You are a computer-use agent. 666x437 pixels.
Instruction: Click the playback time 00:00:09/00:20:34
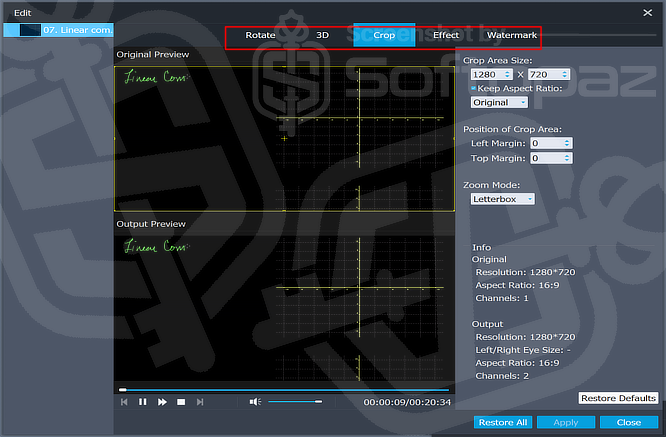pos(407,402)
